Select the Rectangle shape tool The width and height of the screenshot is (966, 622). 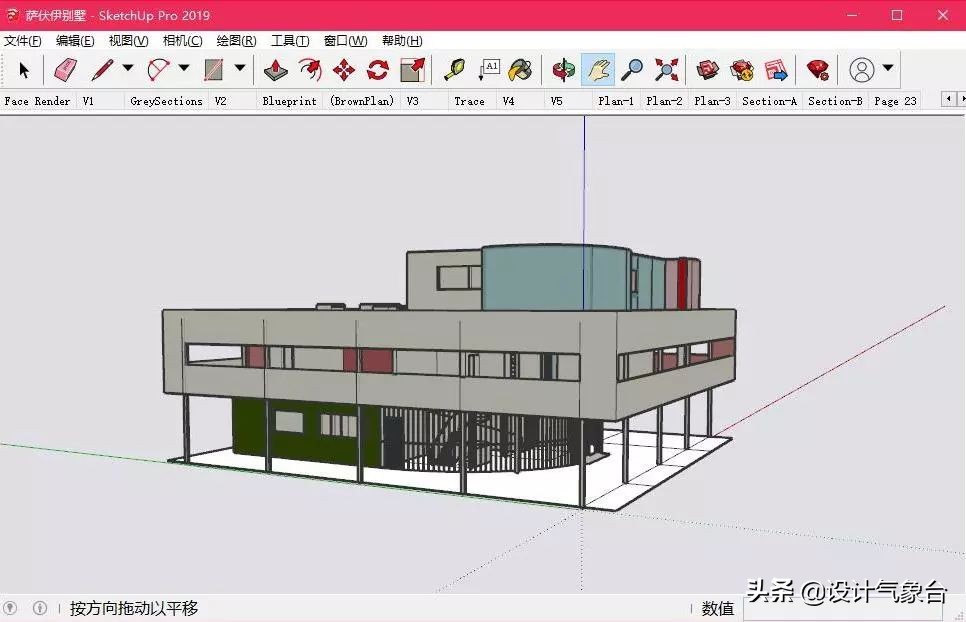[x=213, y=70]
